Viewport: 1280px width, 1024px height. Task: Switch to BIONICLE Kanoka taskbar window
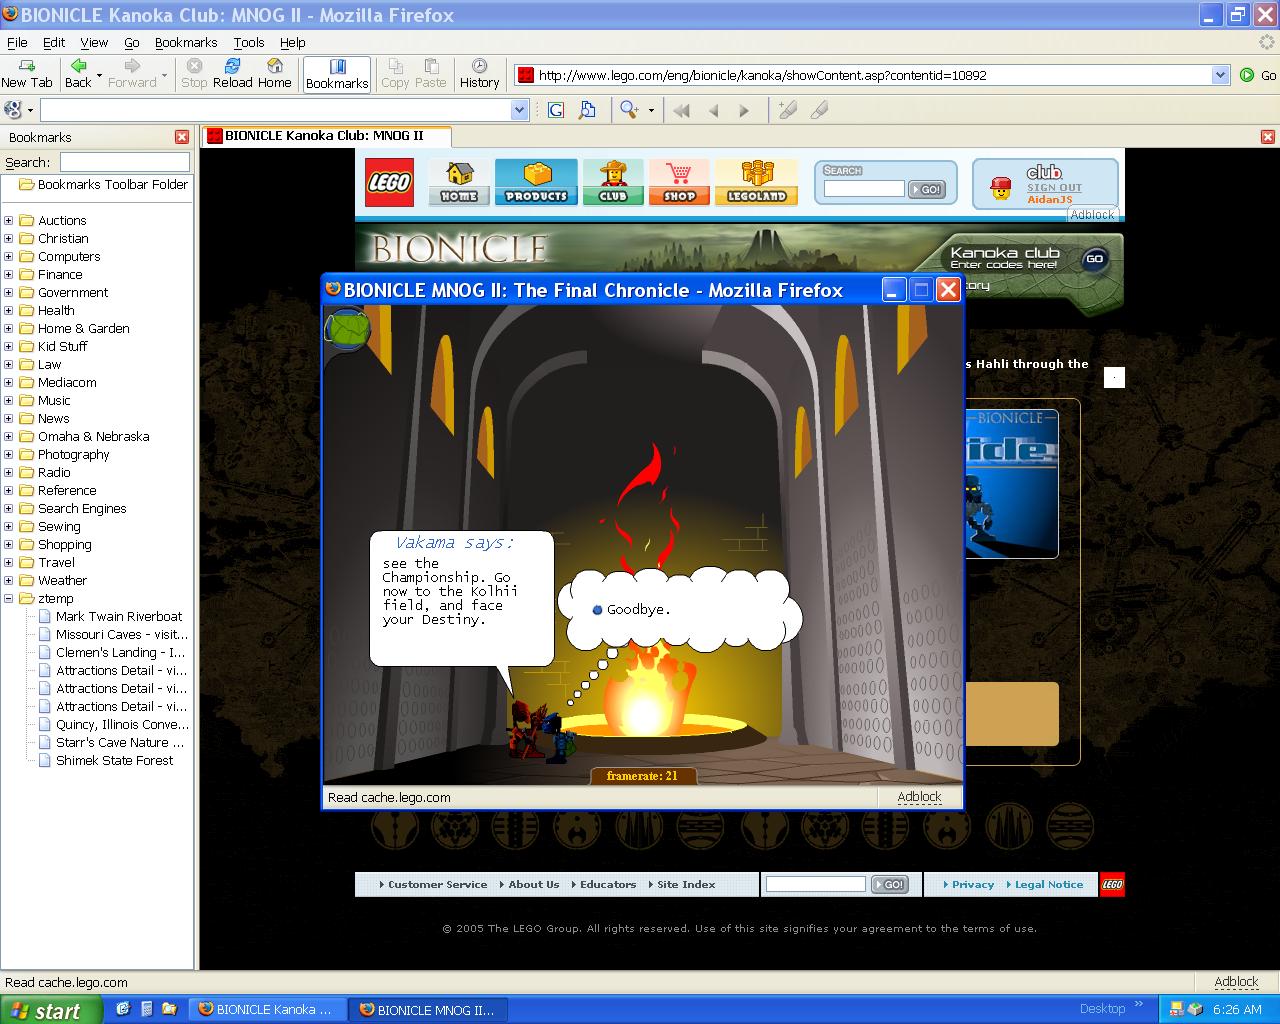pos(268,1009)
